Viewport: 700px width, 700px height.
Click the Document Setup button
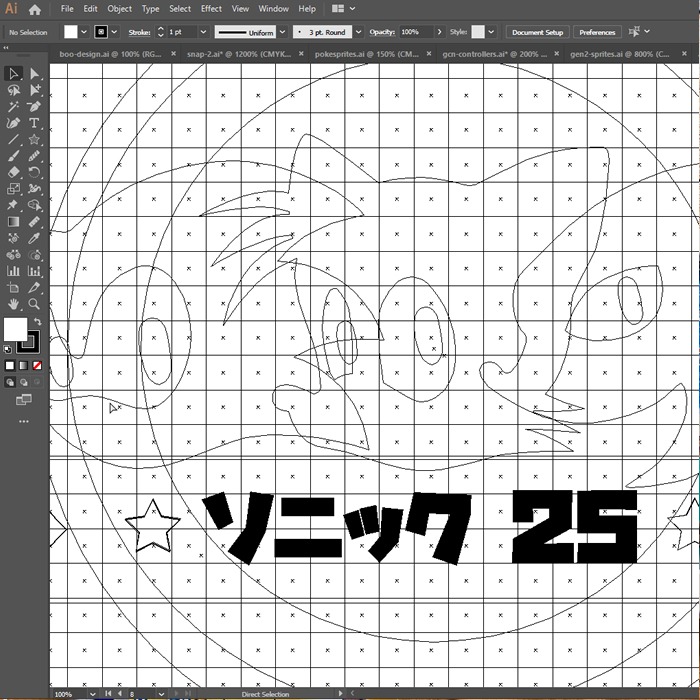537,32
